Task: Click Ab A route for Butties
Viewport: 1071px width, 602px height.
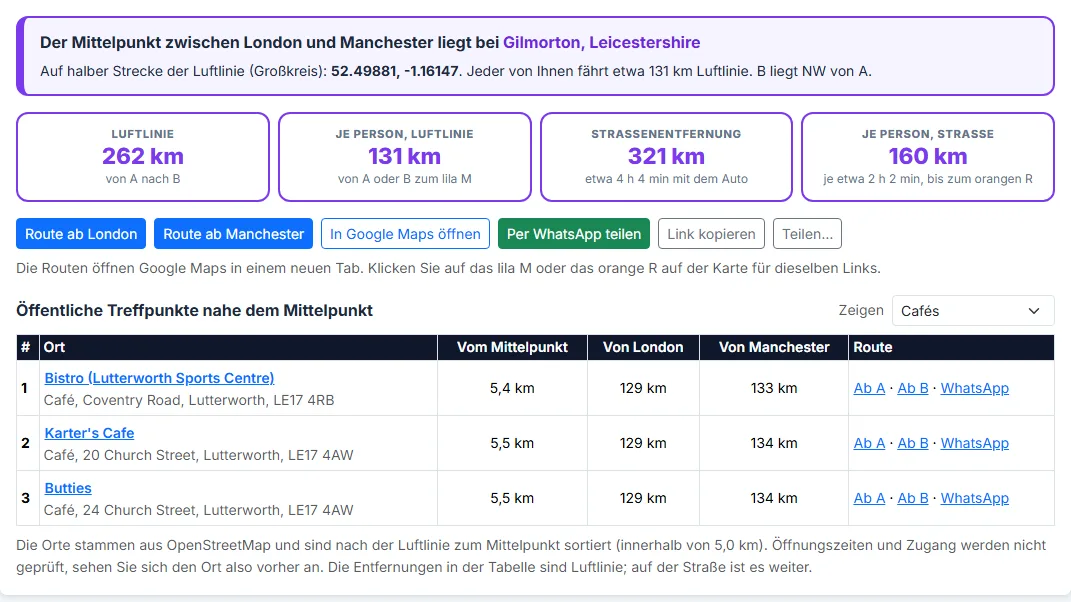Action: click(869, 498)
